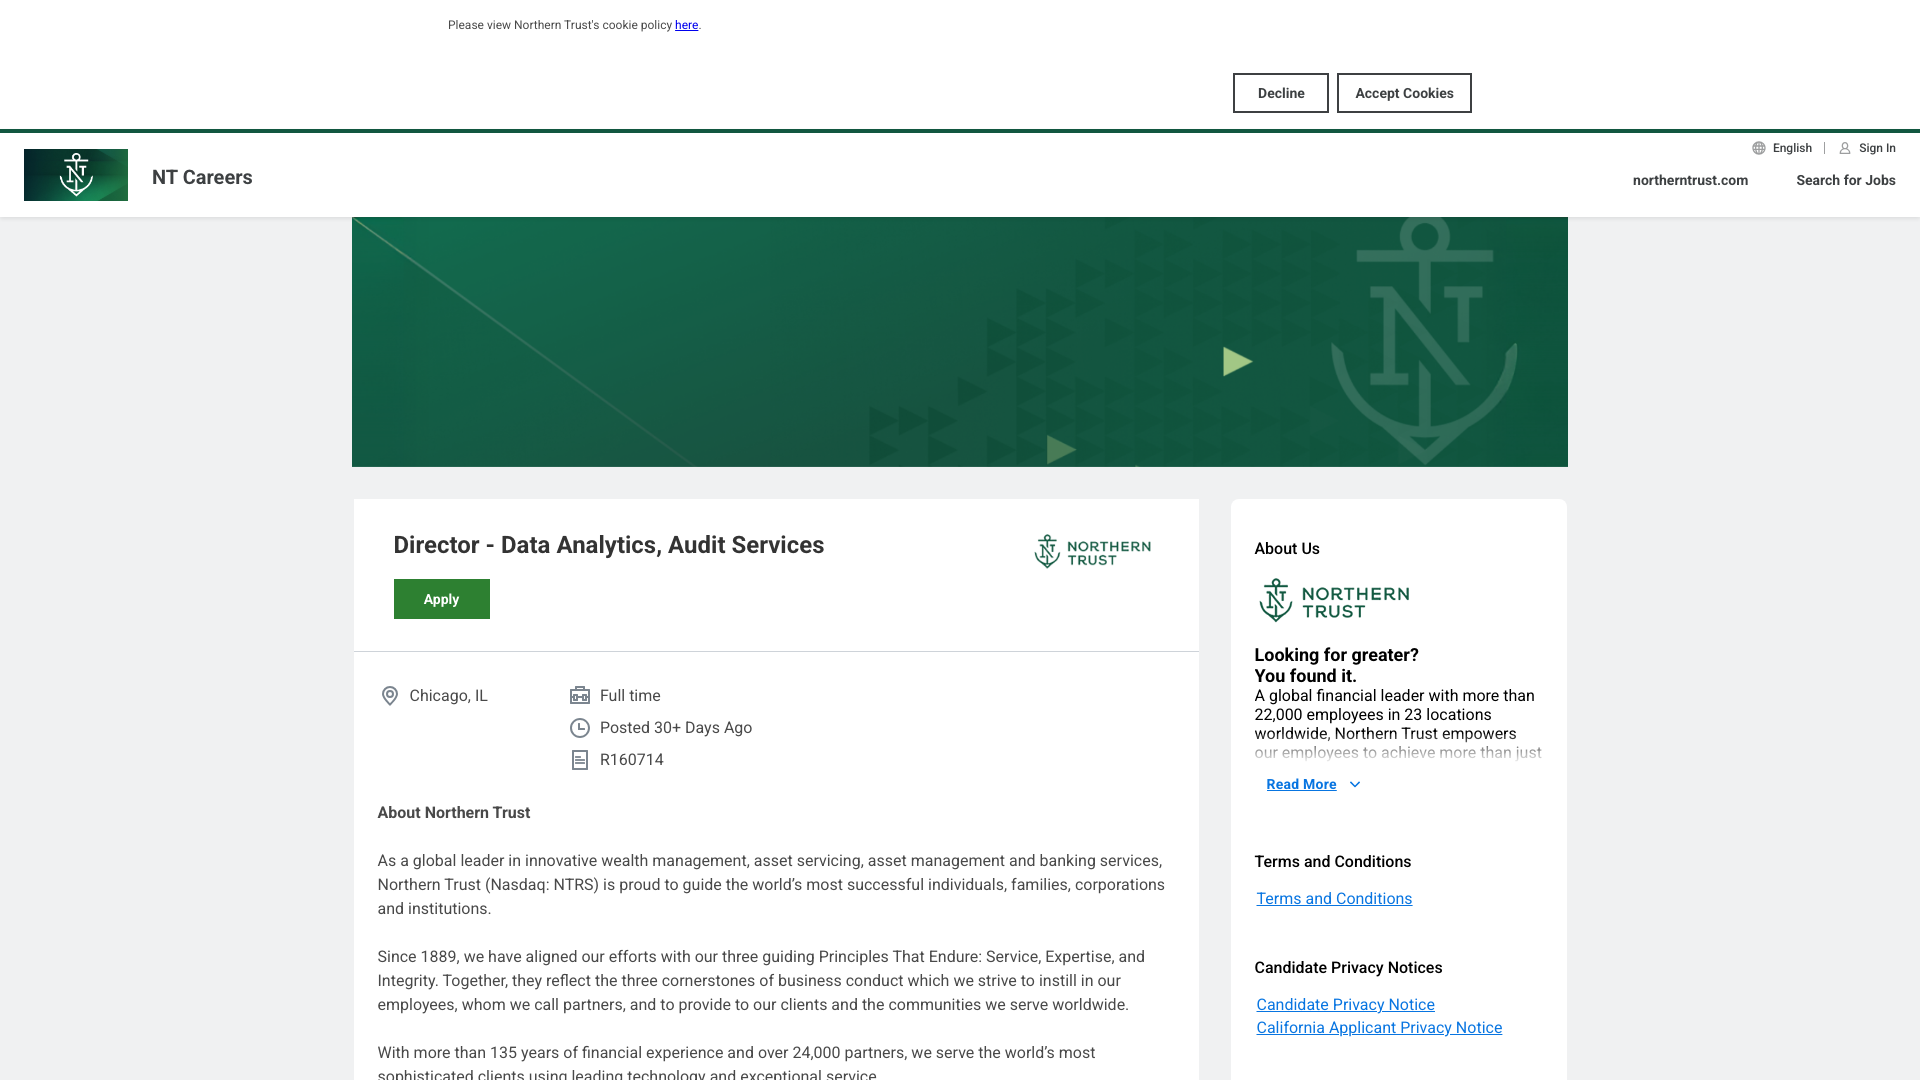
Task: Click the document icon beside R160714
Action: click(580, 760)
